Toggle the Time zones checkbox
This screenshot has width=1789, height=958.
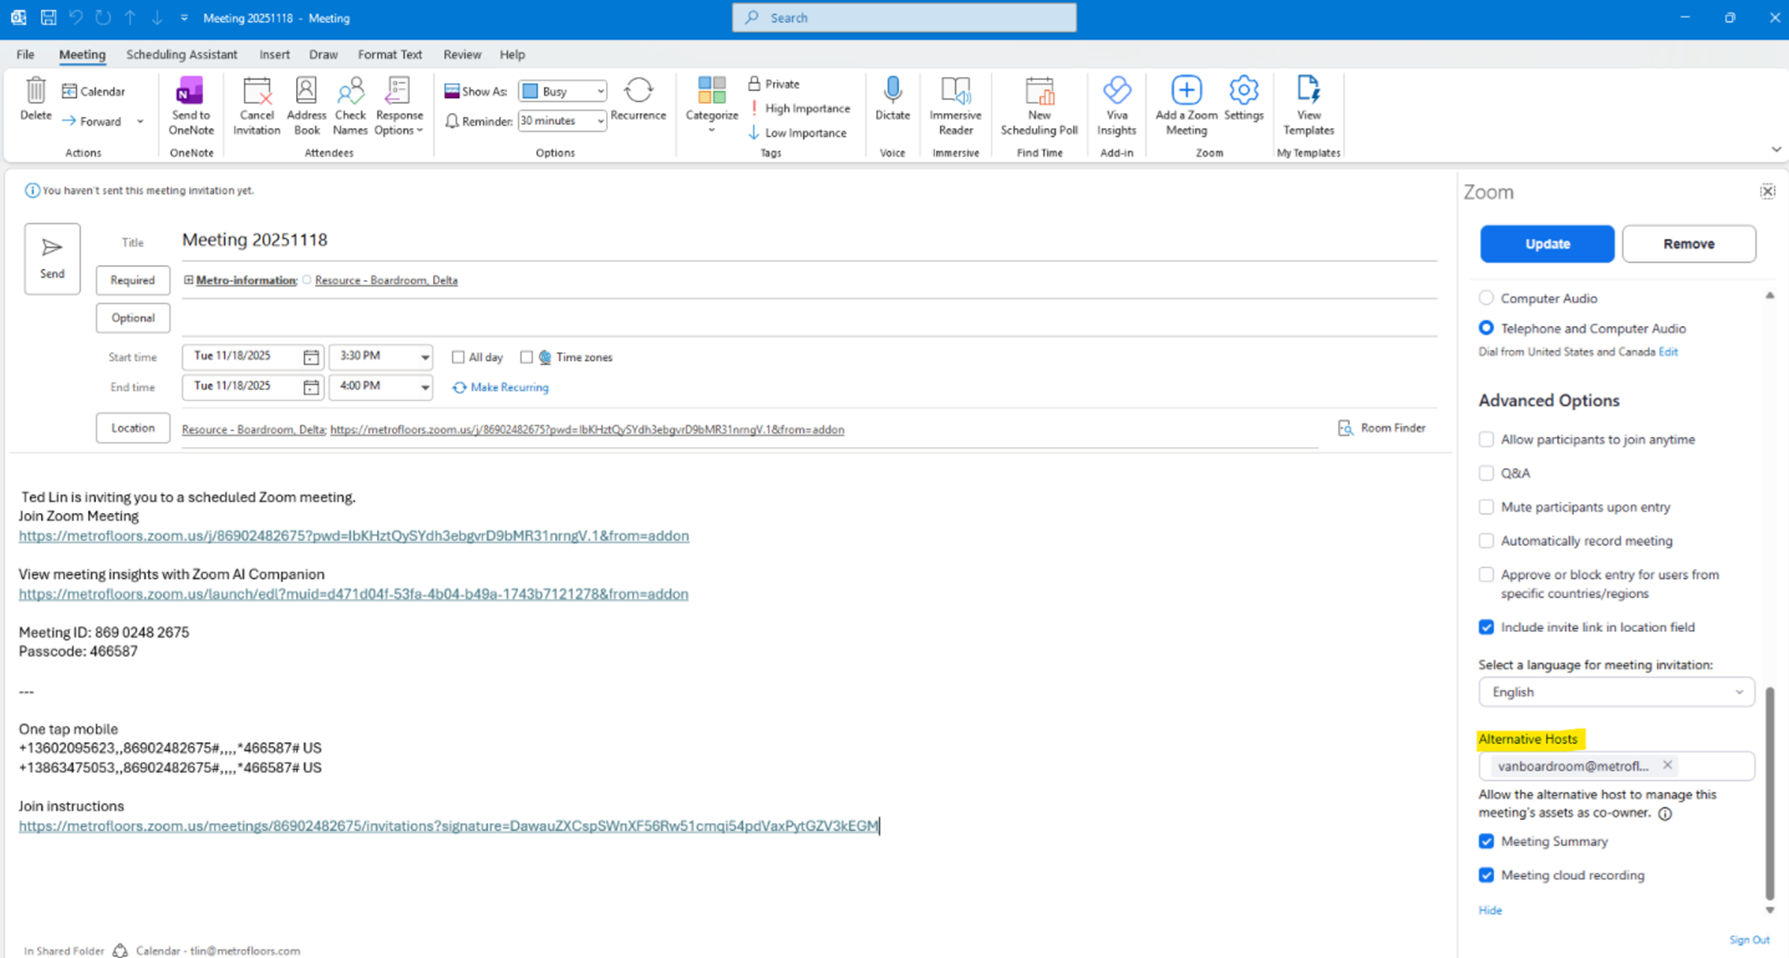click(526, 357)
